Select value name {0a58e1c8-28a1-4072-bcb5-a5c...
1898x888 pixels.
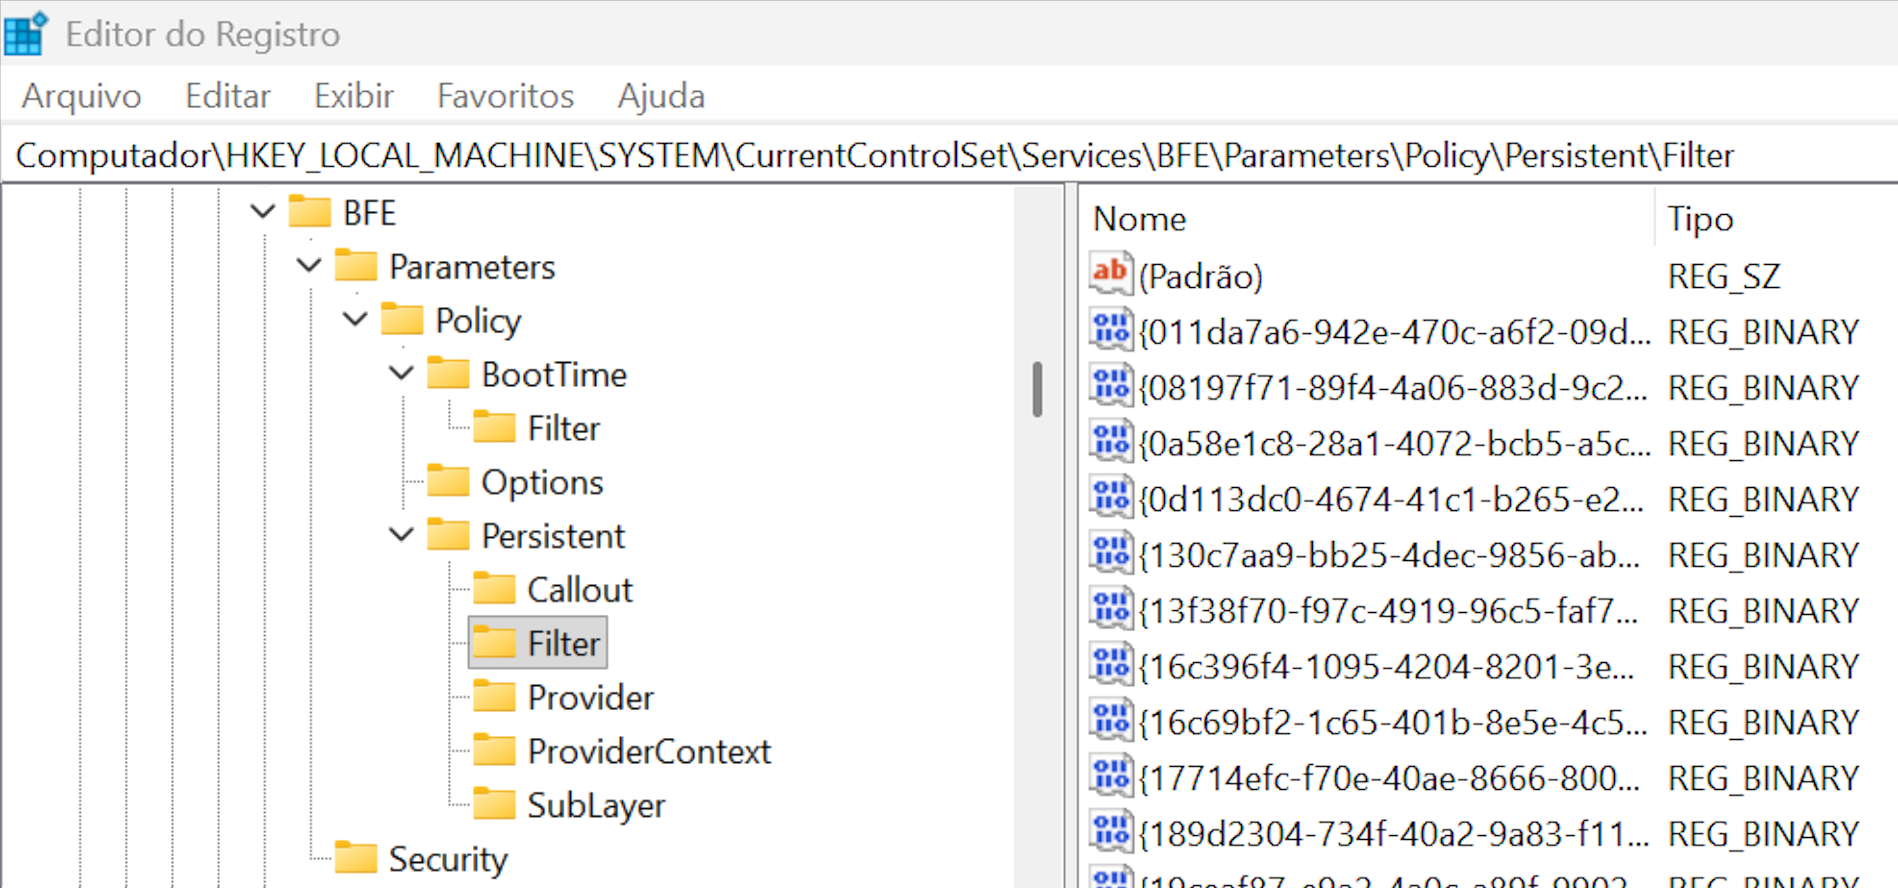[x=1395, y=444]
